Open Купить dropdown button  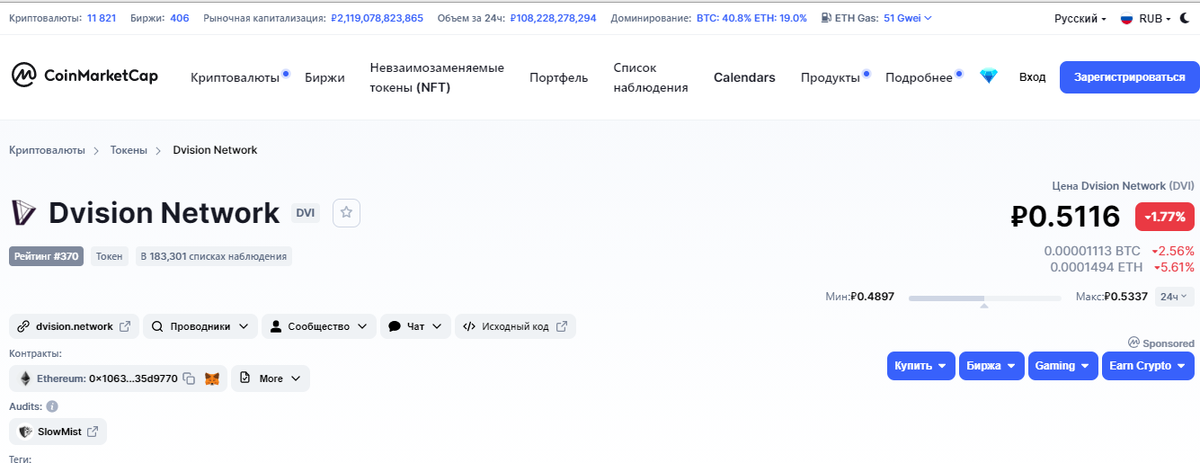click(x=920, y=366)
